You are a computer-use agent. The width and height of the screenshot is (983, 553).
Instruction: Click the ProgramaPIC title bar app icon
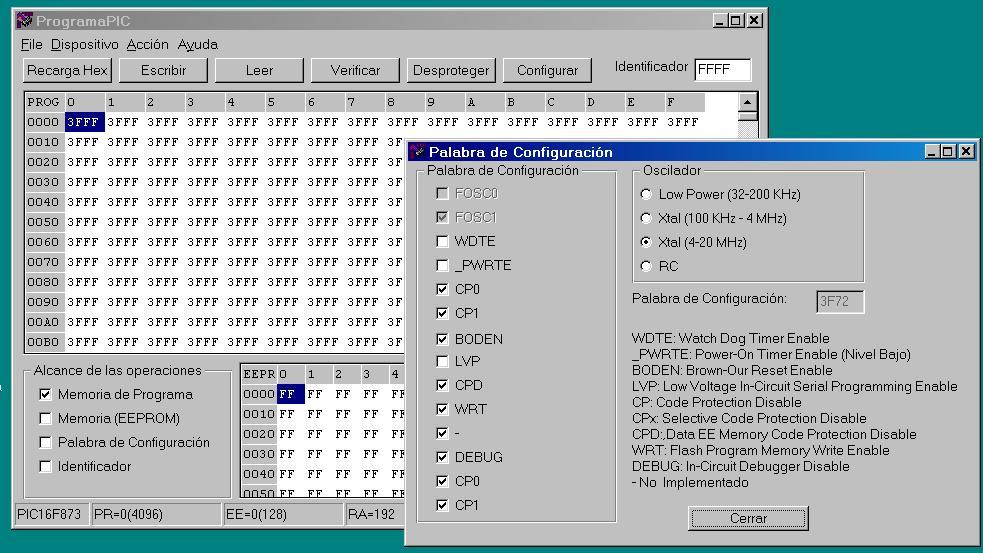tap(25, 20)
